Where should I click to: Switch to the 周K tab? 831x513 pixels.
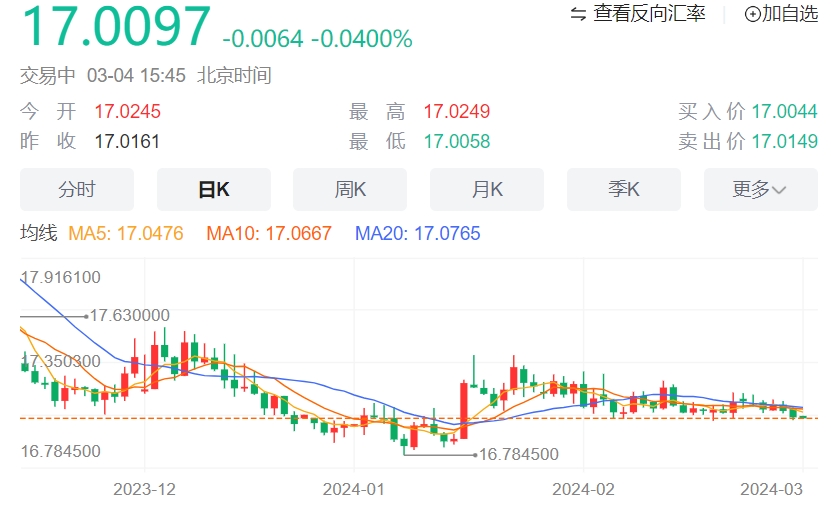coord(350,189)
